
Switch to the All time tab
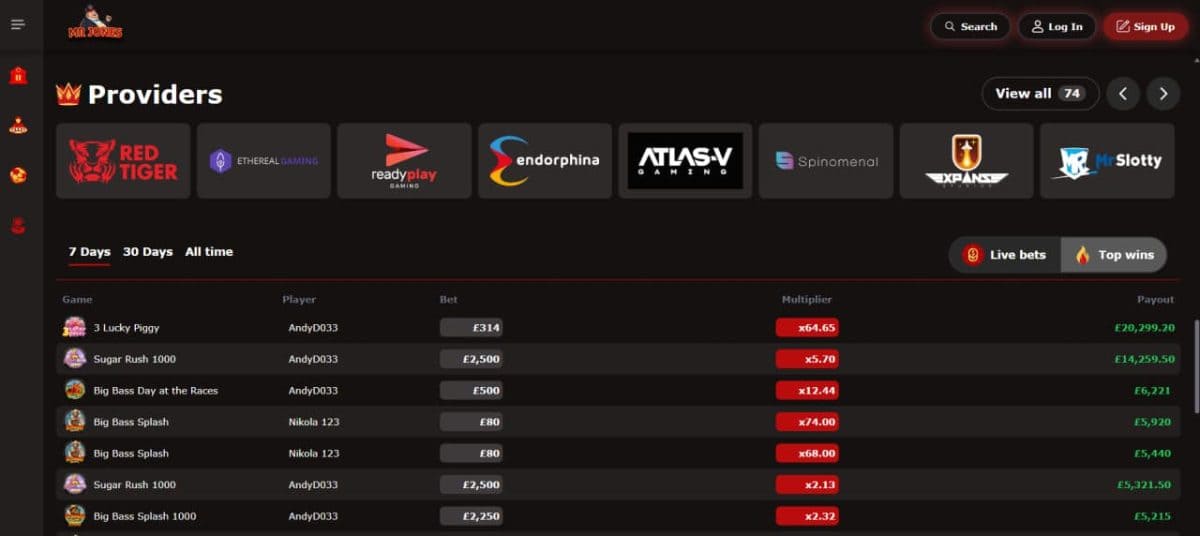click(x=209, y=252)
